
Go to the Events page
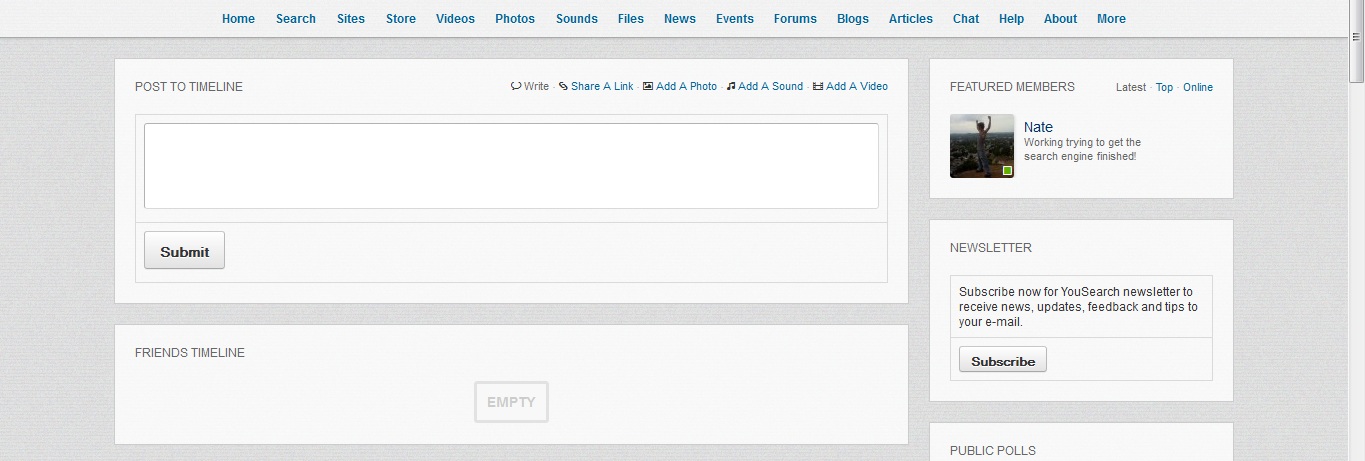(x=735, y=19)
